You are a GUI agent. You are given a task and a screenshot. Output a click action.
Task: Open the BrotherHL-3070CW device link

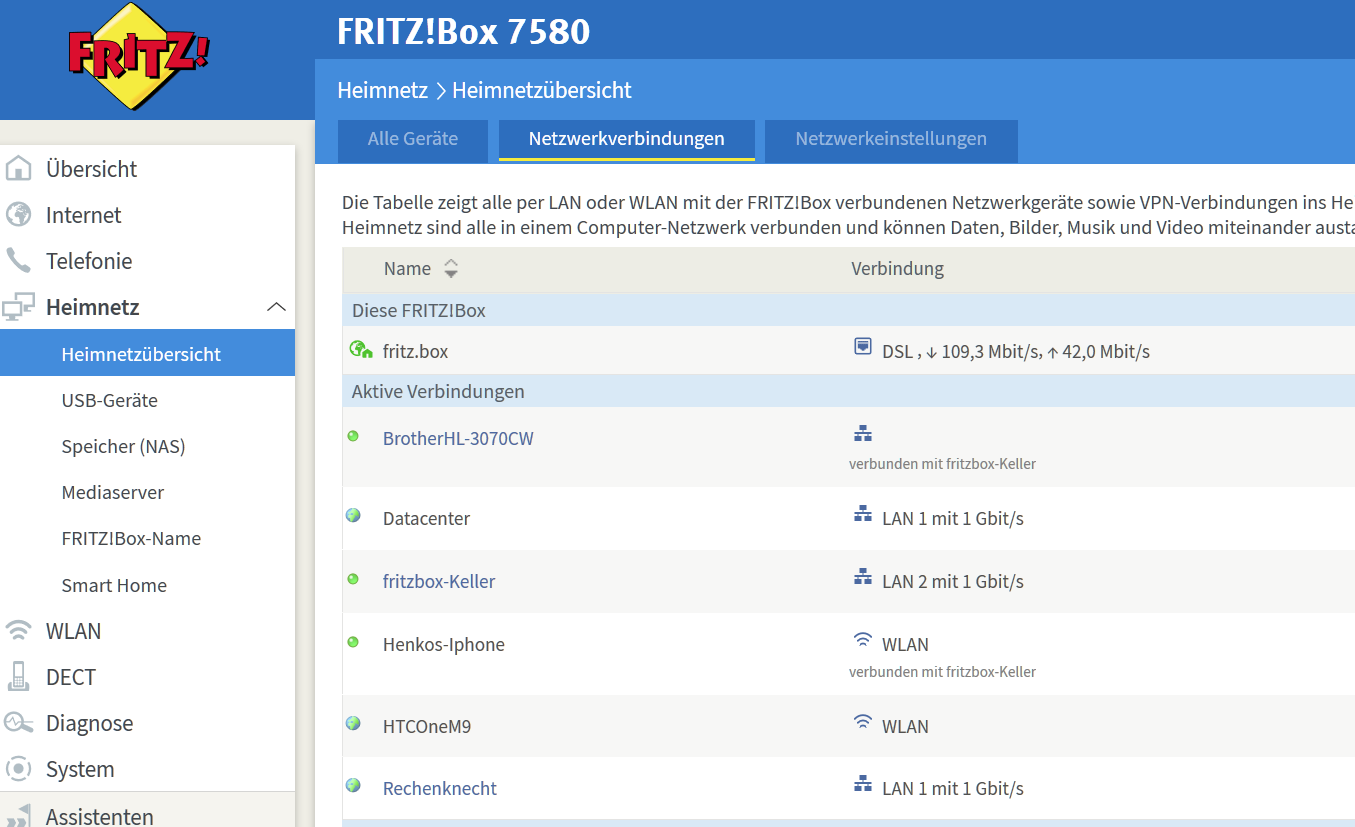[458, 438]
